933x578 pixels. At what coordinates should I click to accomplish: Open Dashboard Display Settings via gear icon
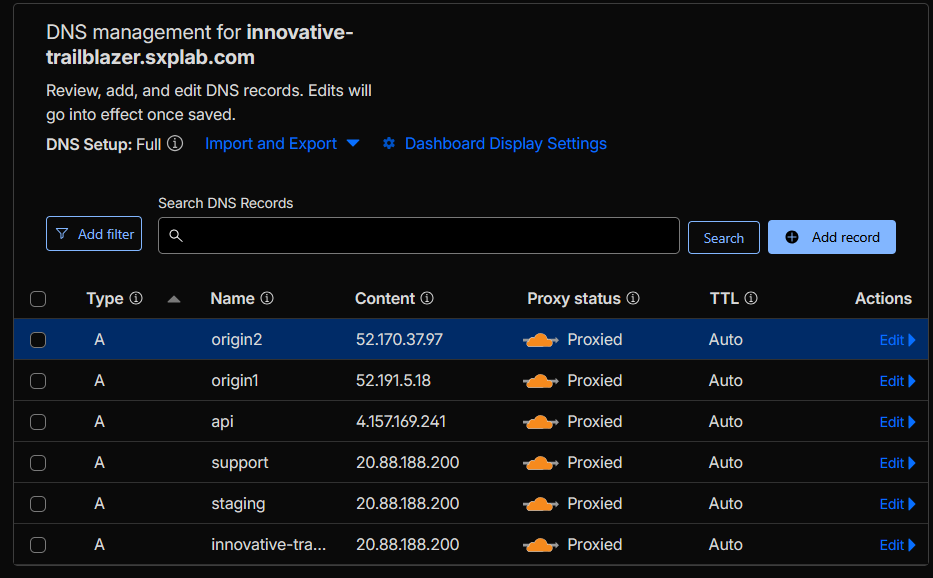point(389,144)
